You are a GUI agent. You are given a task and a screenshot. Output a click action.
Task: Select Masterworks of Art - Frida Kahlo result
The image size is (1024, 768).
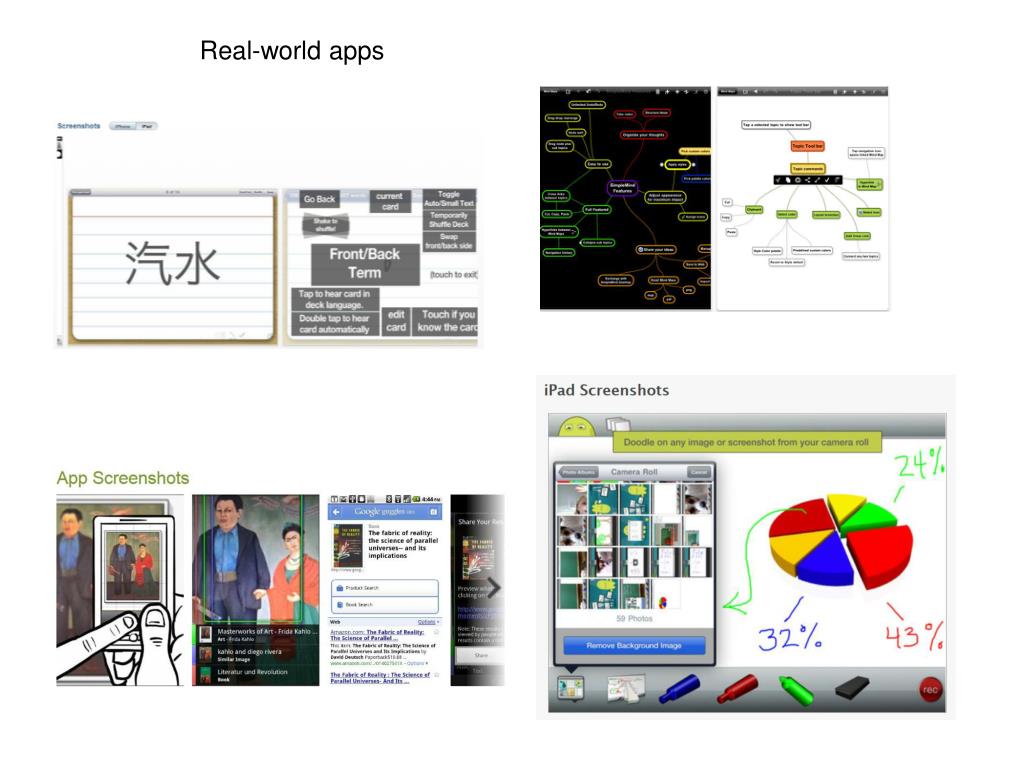pos(256,634)
